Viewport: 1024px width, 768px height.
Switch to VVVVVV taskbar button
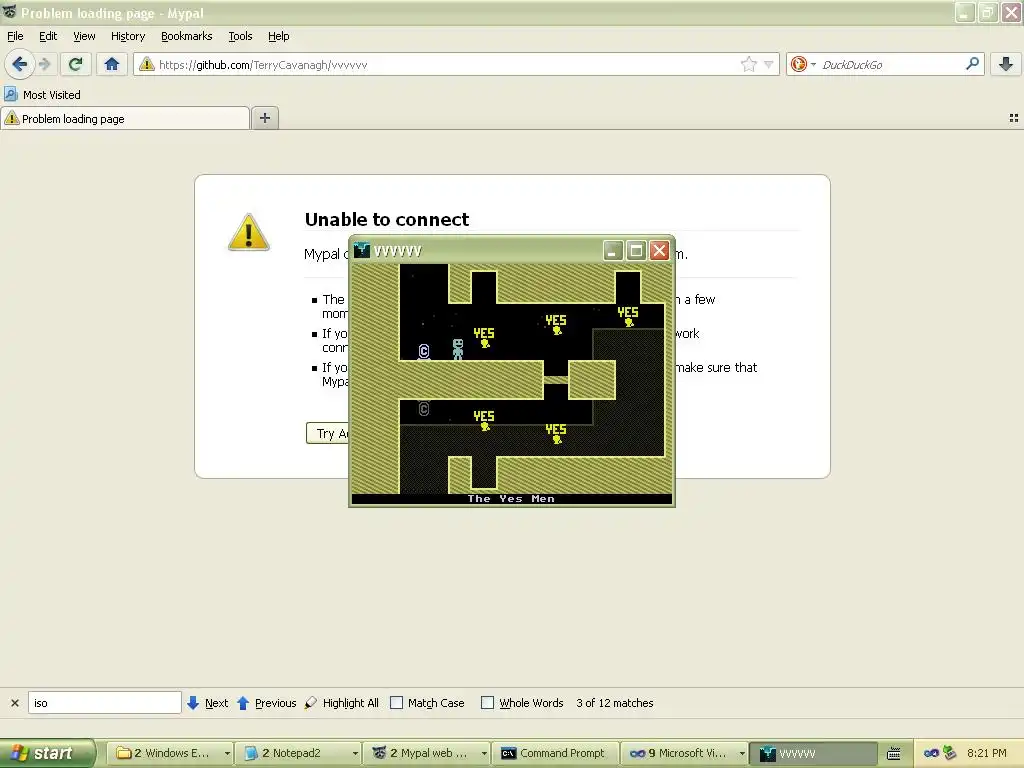click(x=812, y=753)
